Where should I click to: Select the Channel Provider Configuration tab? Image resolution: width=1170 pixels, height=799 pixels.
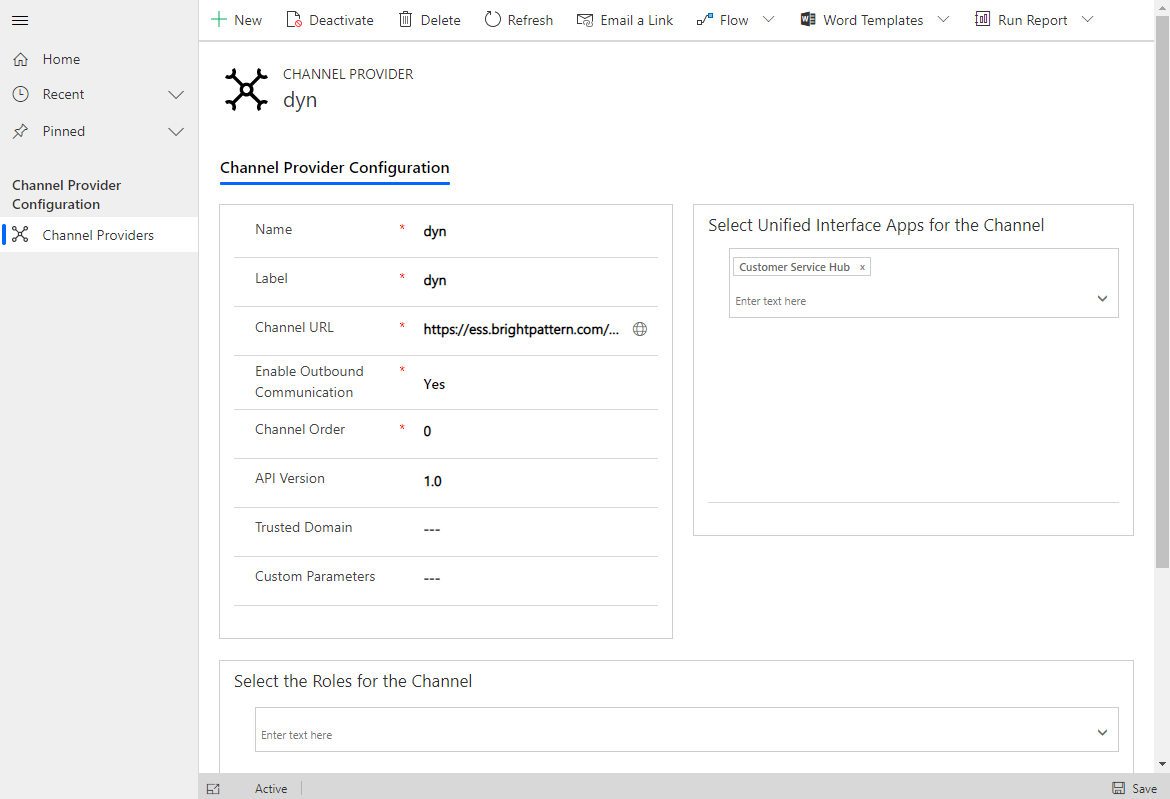tap(334, 168)
